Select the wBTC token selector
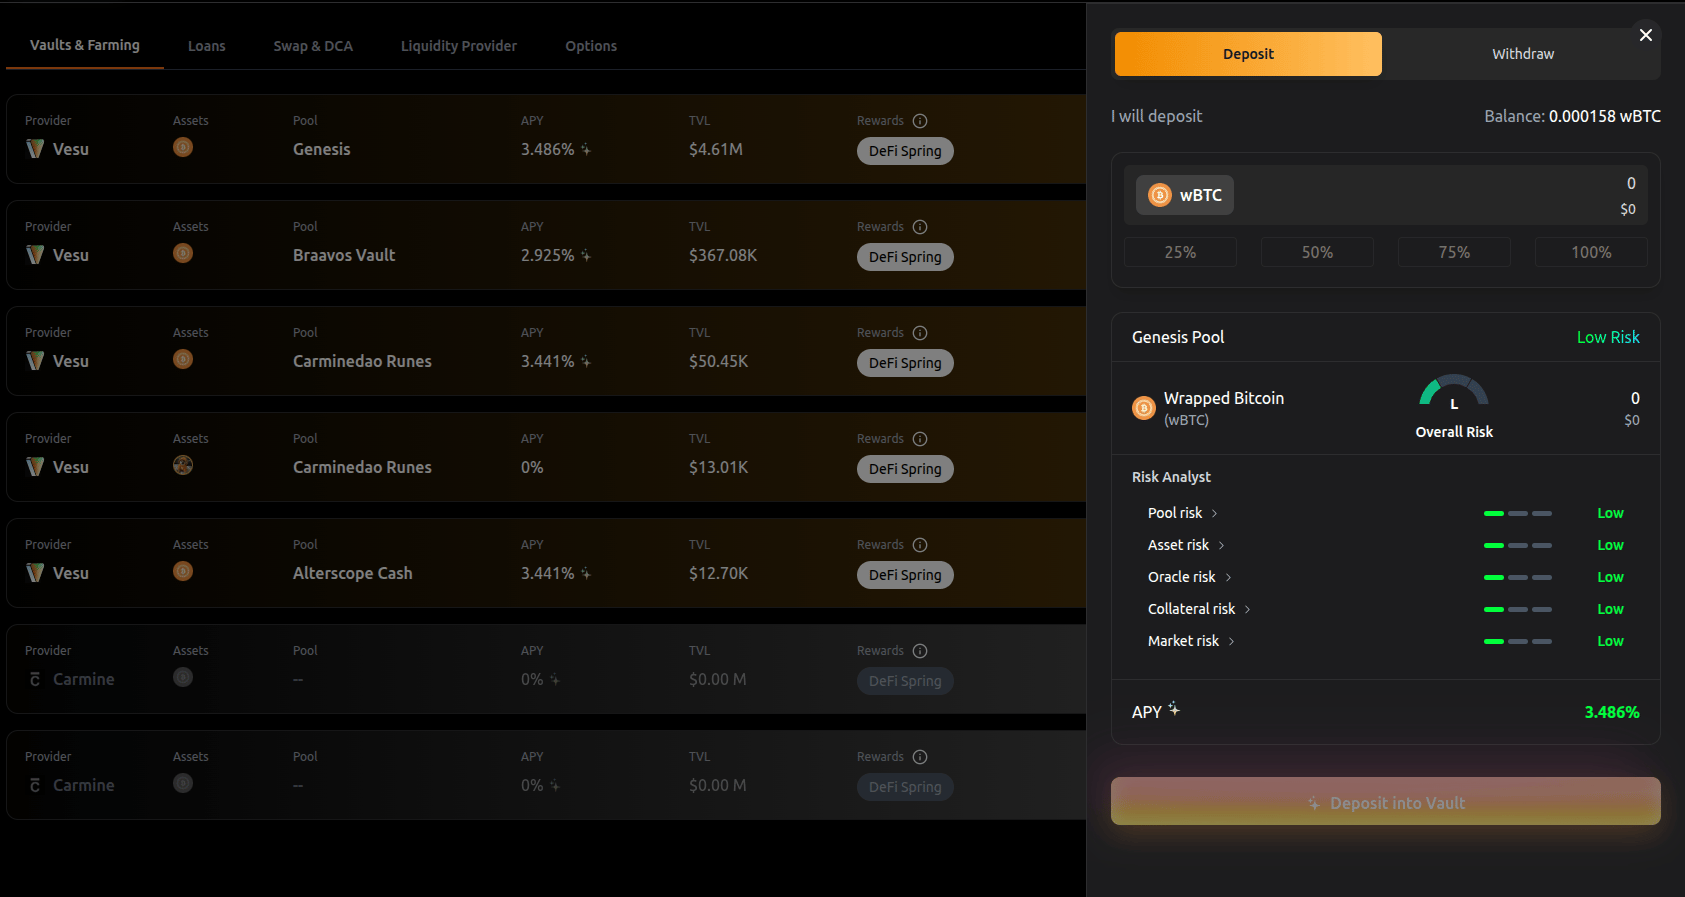This screenshot has width=1685, height=897. [1185, 195]
